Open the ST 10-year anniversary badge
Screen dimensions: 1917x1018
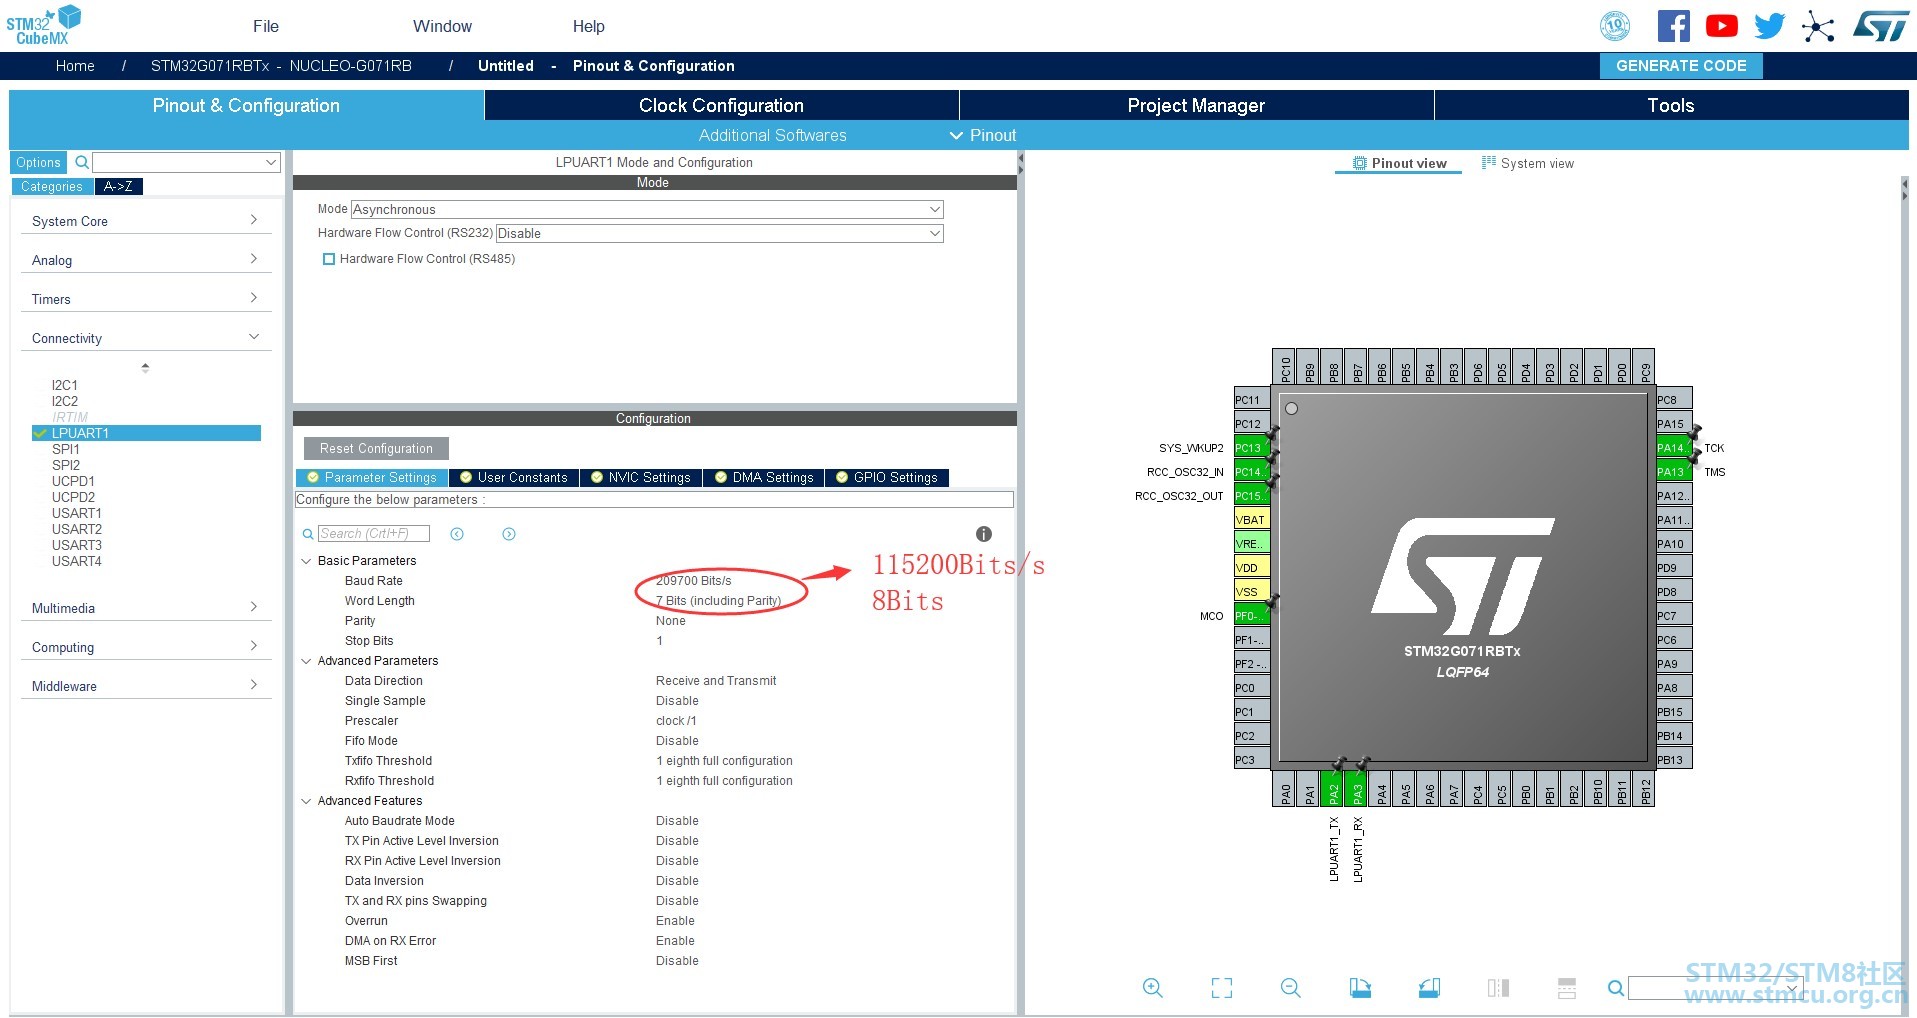tap(1615, 26)
